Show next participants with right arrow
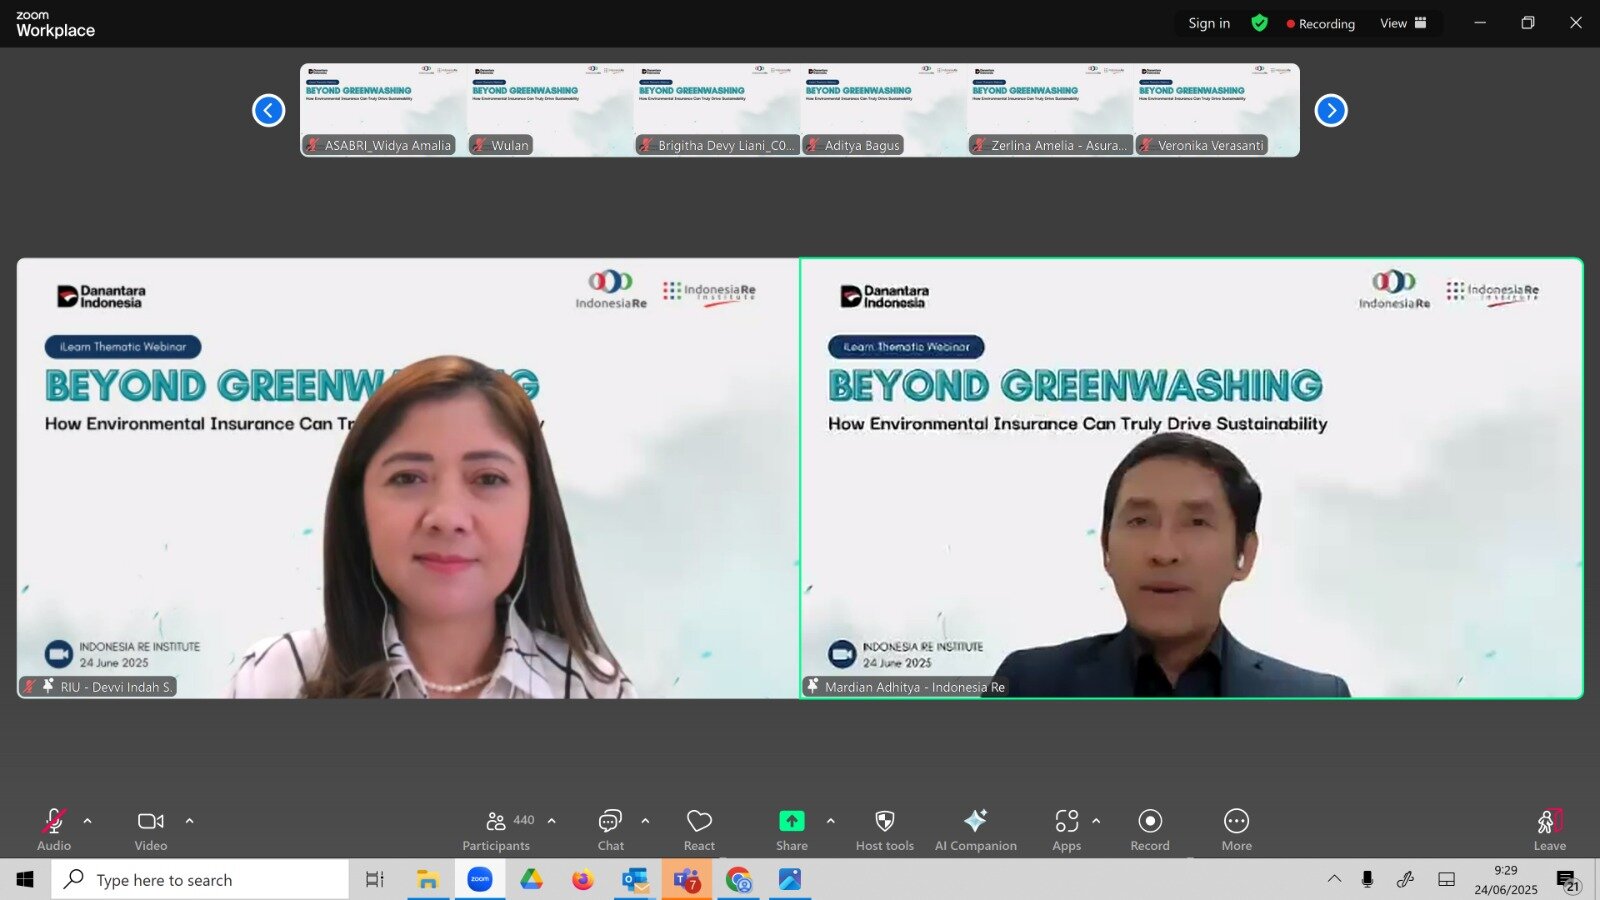This screenshot has height=900, width=1600. [1331, 110]
